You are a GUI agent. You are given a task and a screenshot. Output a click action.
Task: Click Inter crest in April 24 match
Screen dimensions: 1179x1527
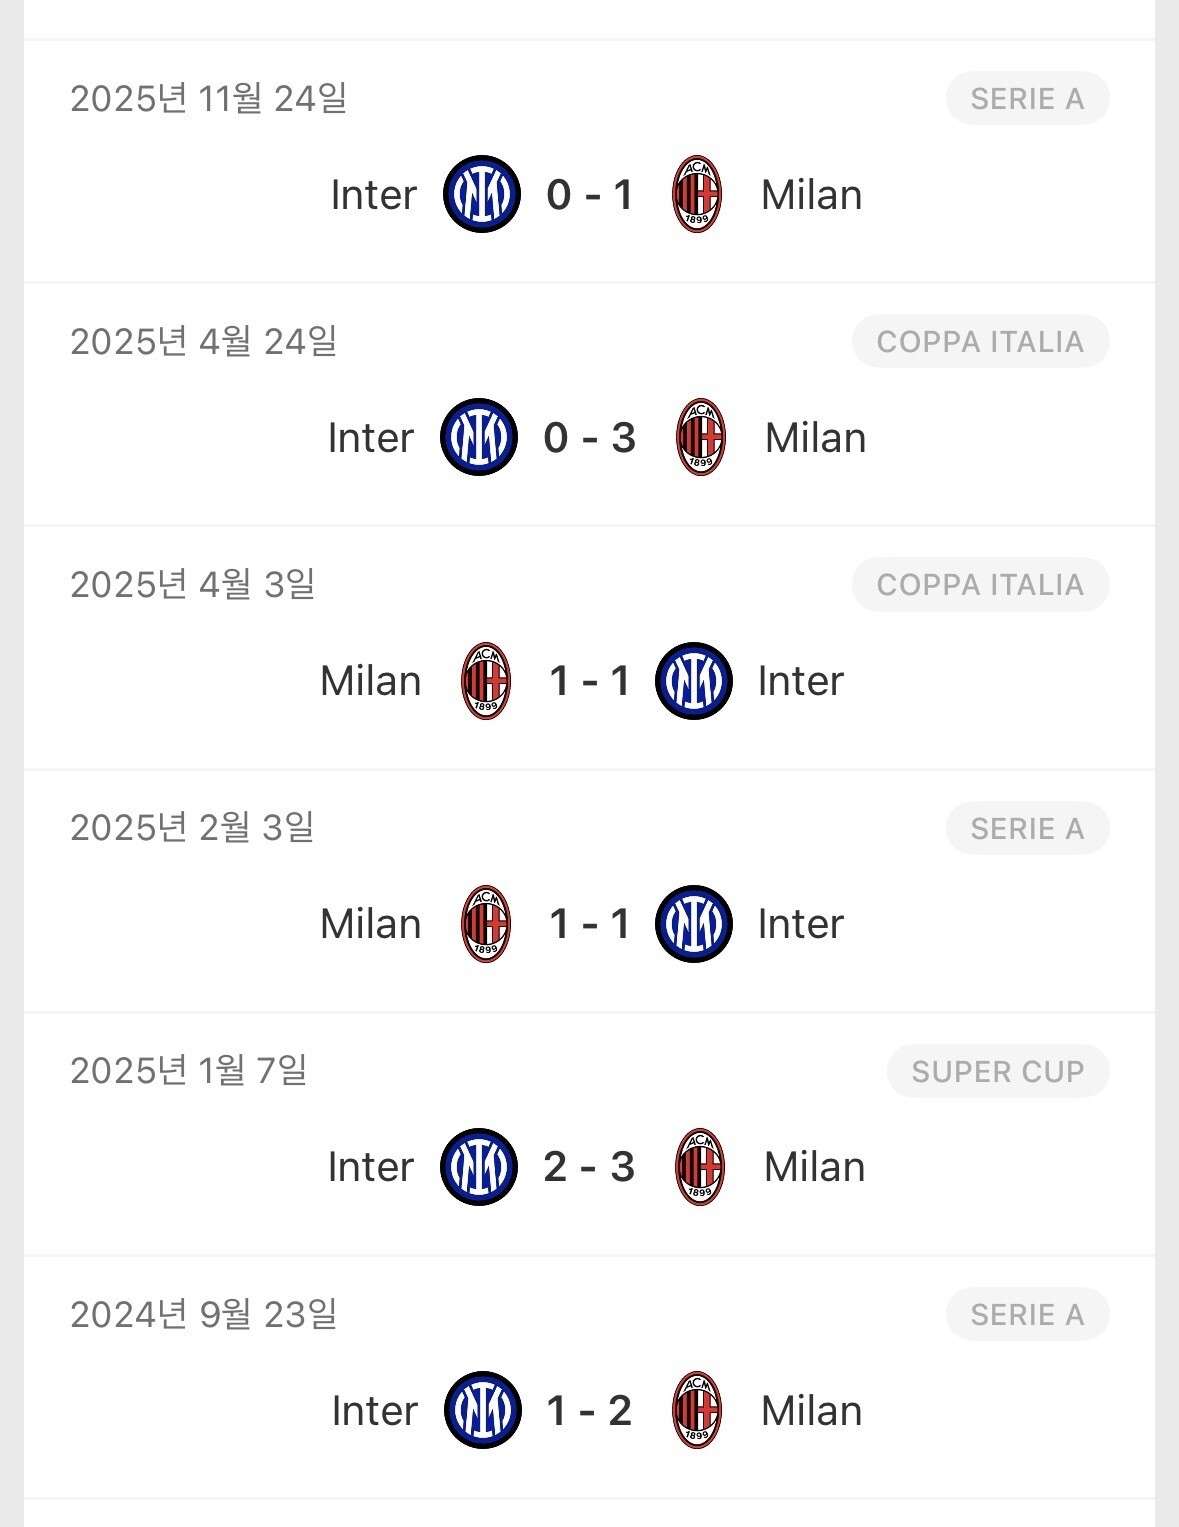coord(479,437)
